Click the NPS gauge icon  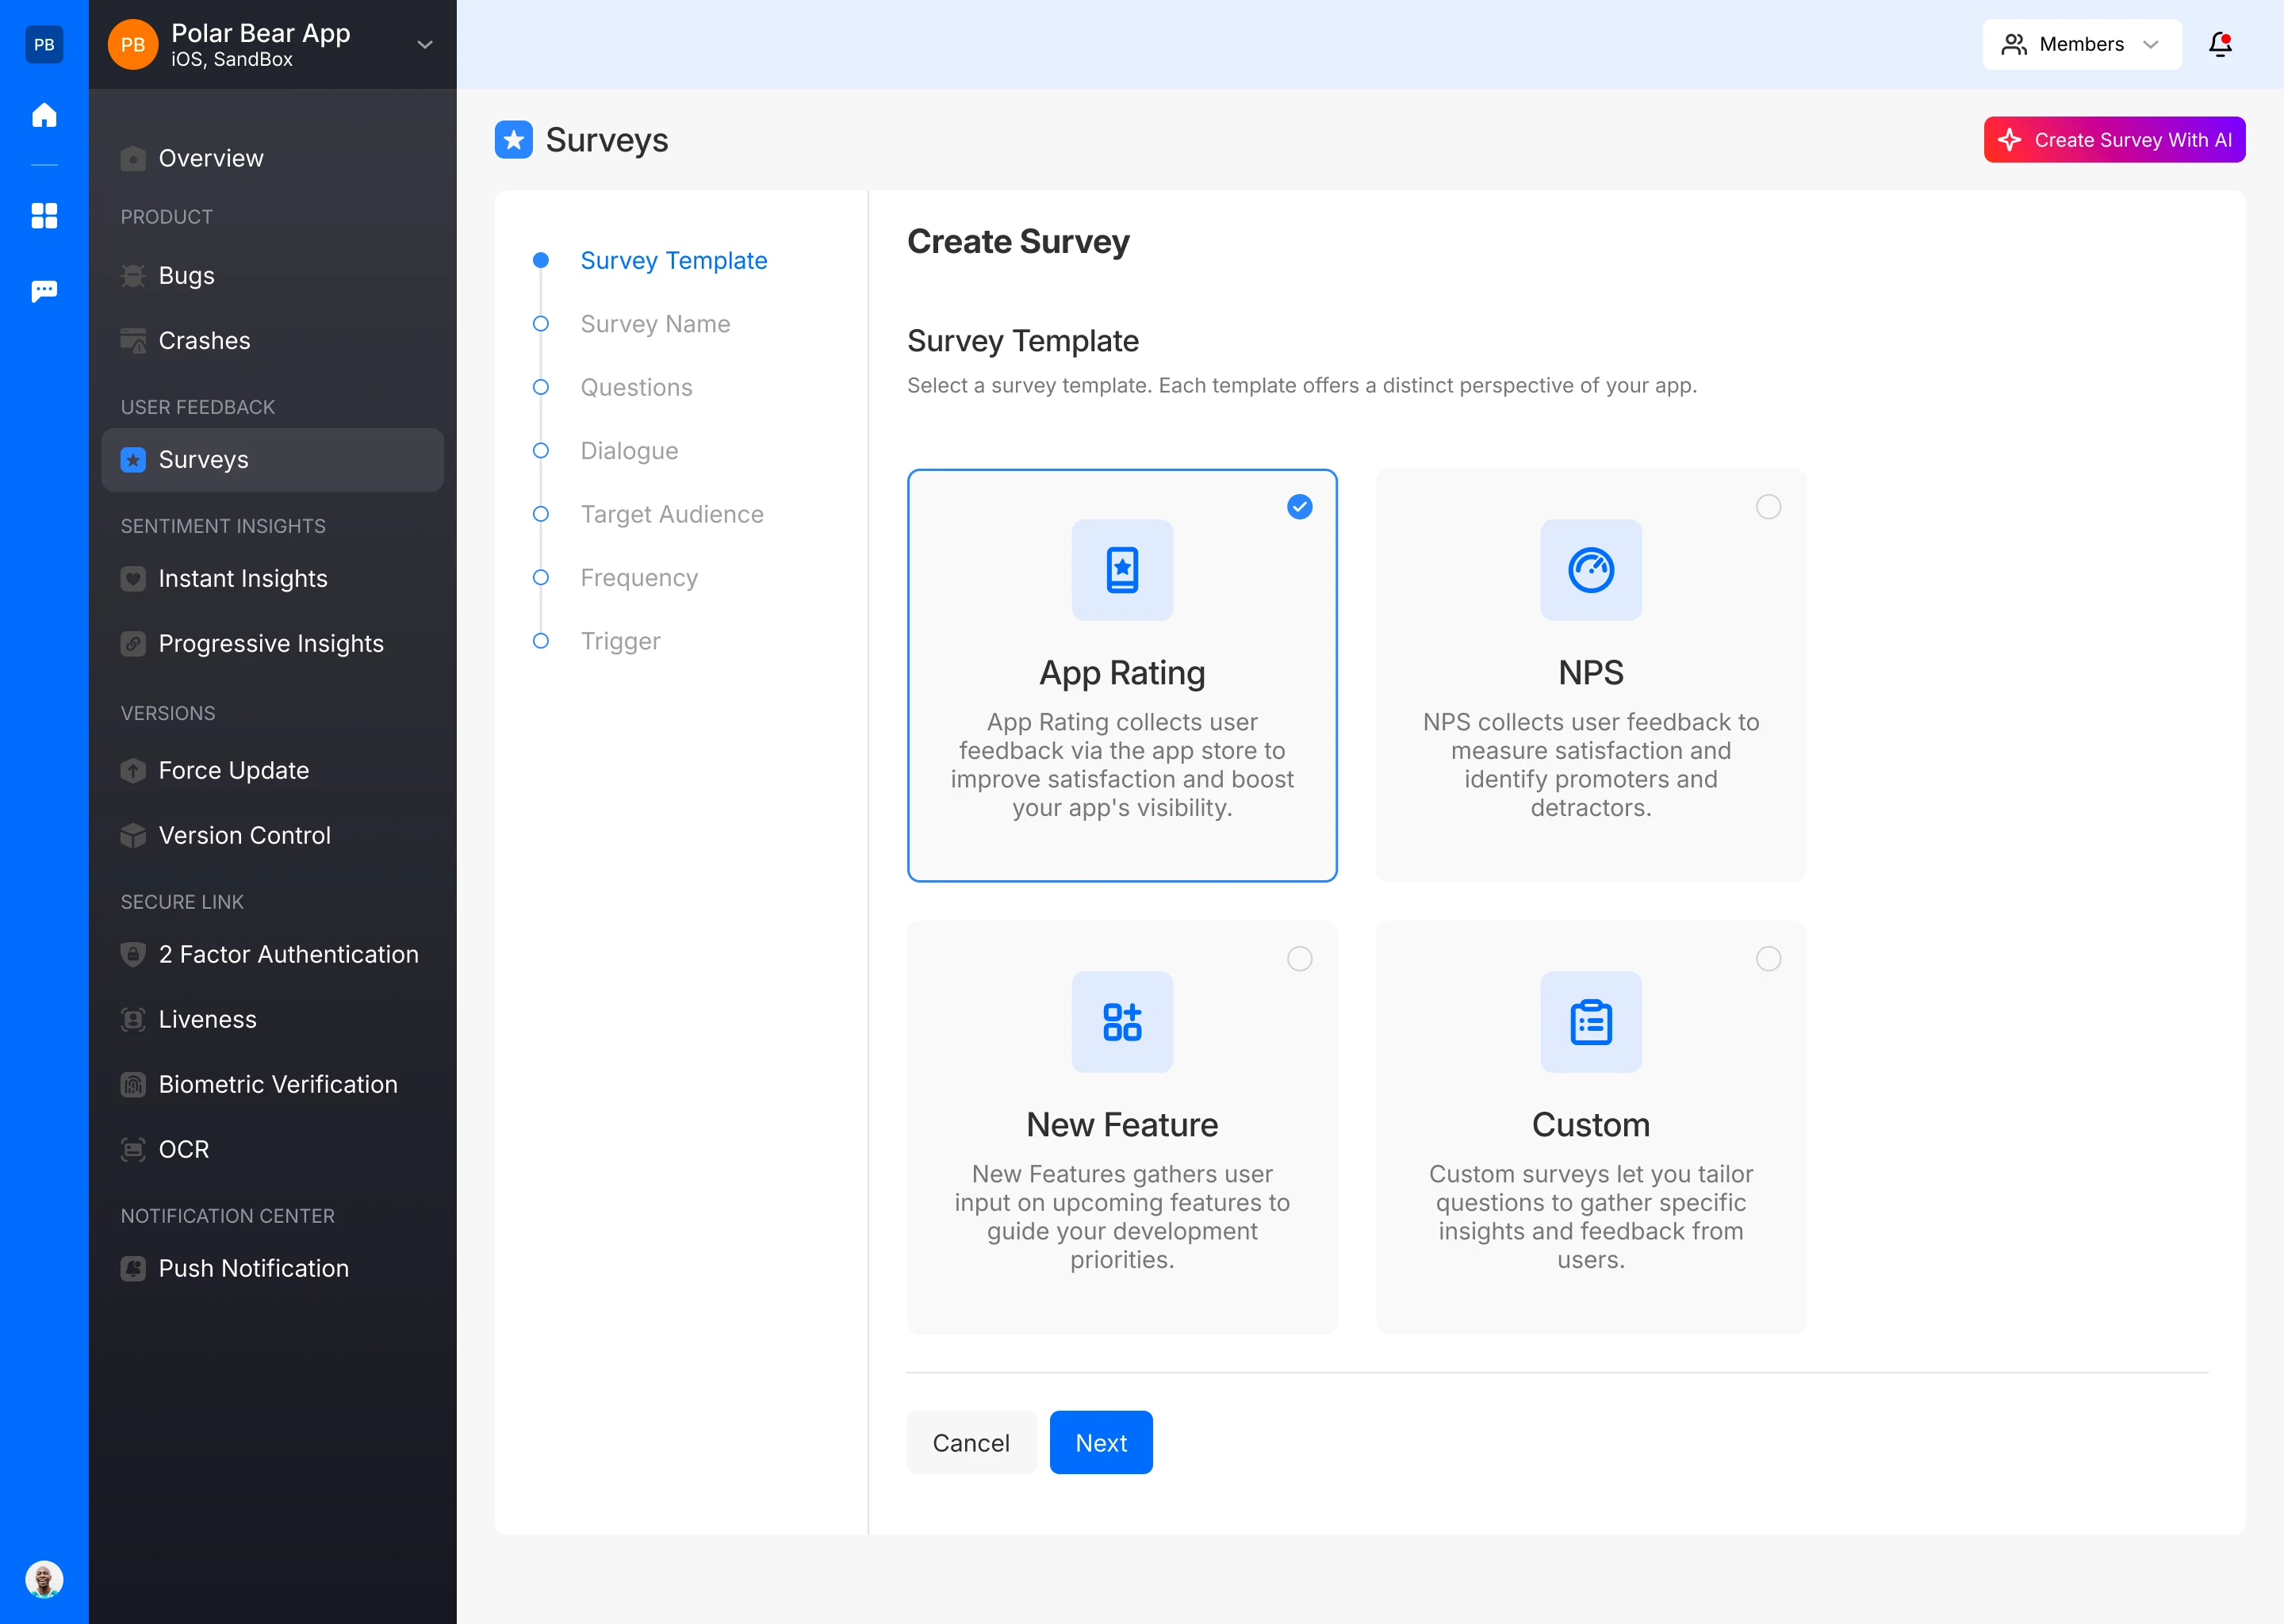pyautogui.click(x=1590, y=570)
